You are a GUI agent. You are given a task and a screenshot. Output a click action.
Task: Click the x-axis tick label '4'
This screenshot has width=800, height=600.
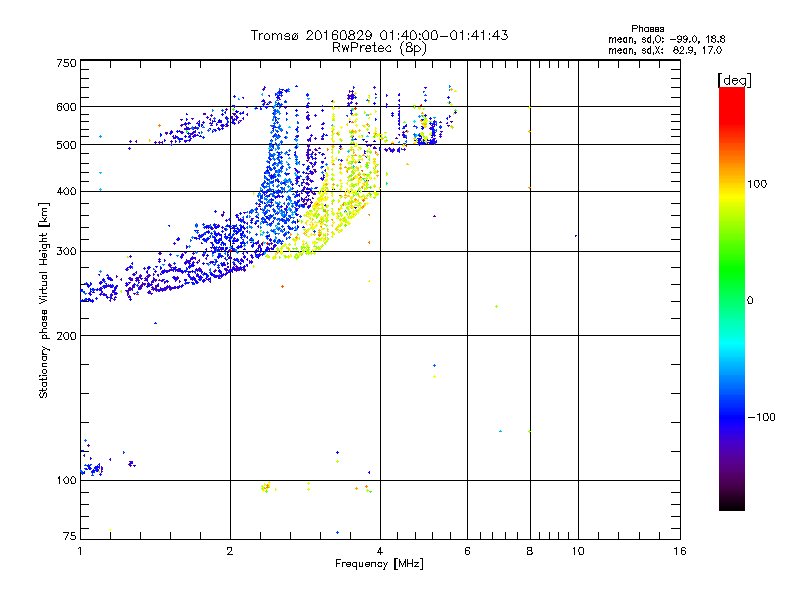380,551
